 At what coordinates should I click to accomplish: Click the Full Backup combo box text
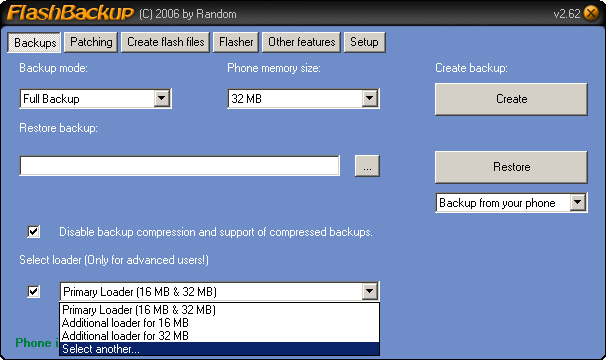click(x=51, y=99)
